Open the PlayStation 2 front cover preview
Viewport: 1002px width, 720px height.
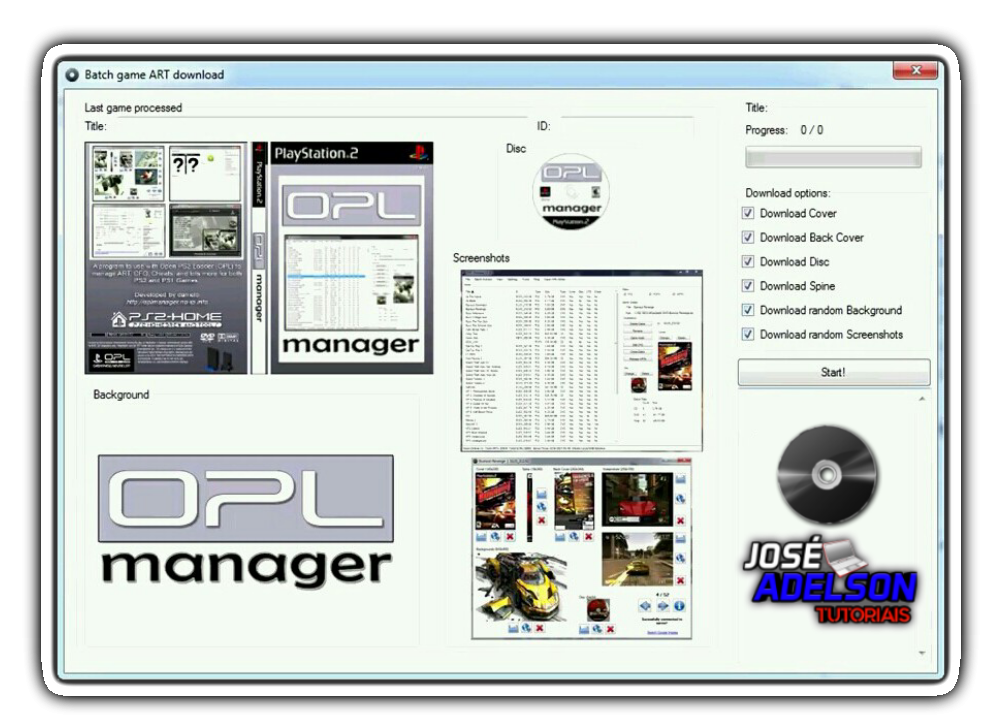[351, 255]
